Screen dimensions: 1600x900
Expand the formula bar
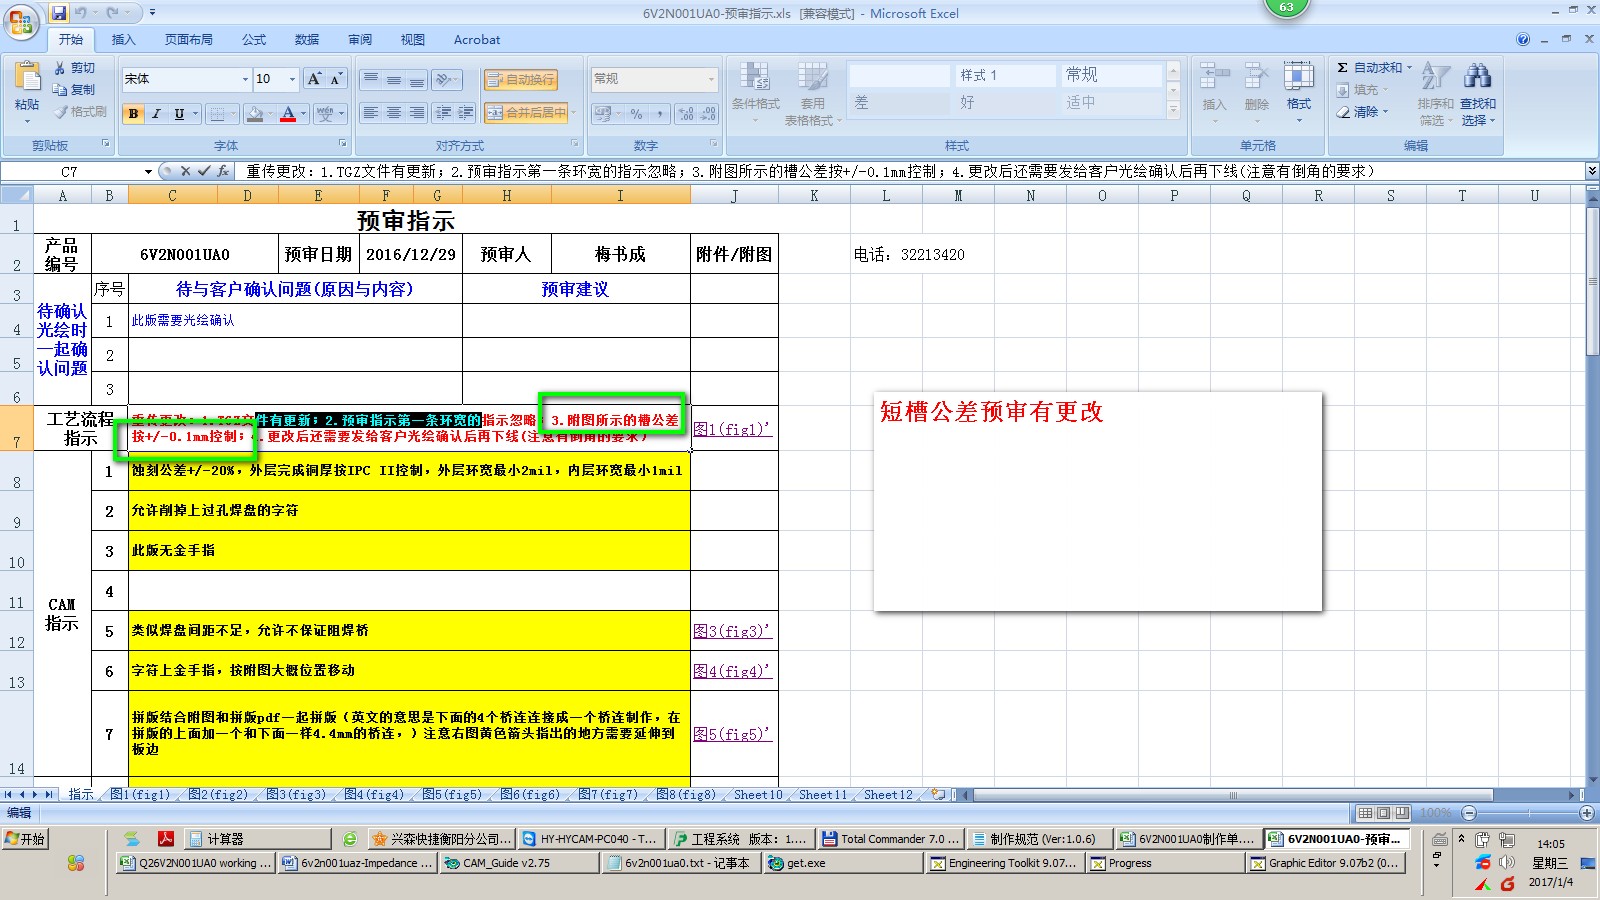coord(1591,171)
